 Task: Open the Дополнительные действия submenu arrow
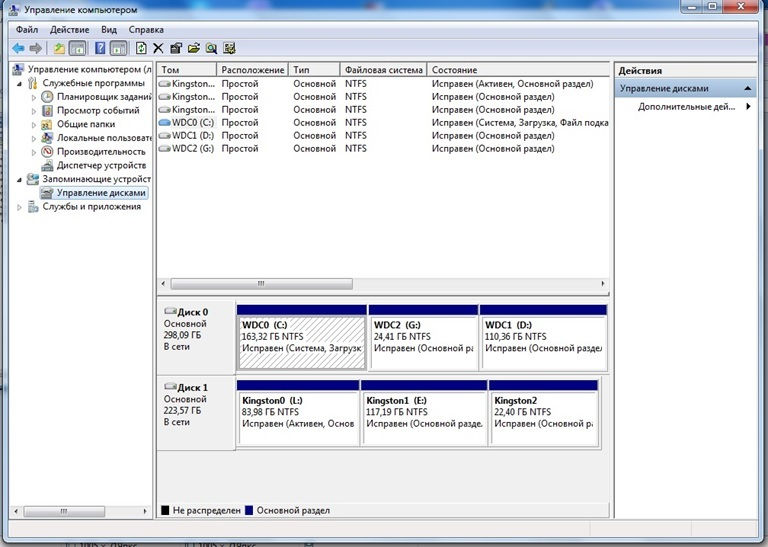748,106
